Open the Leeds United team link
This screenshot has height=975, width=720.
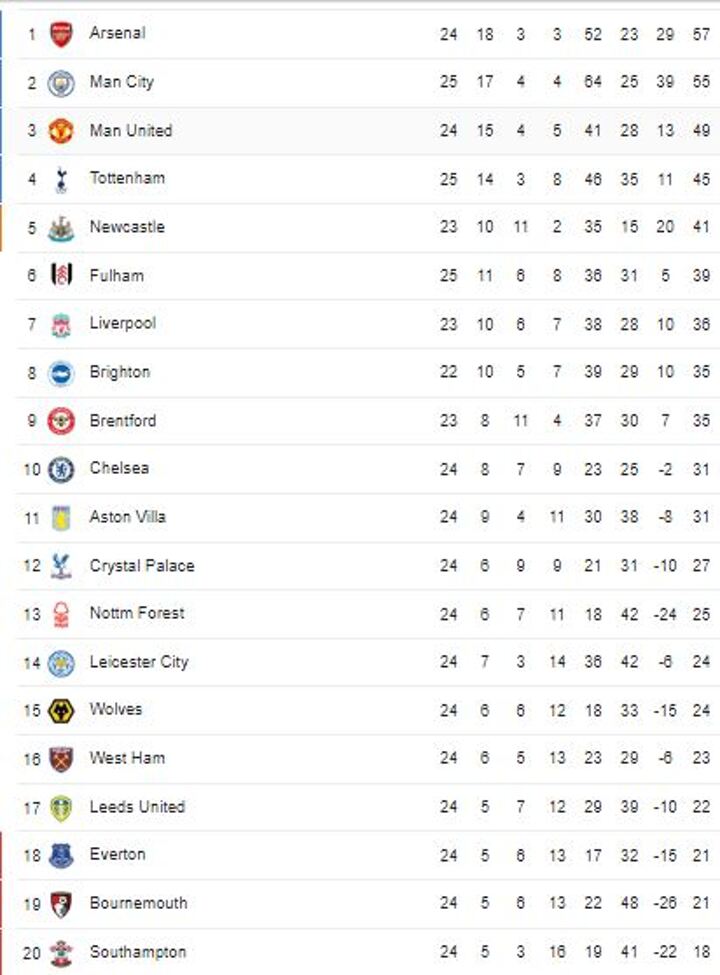137,806
